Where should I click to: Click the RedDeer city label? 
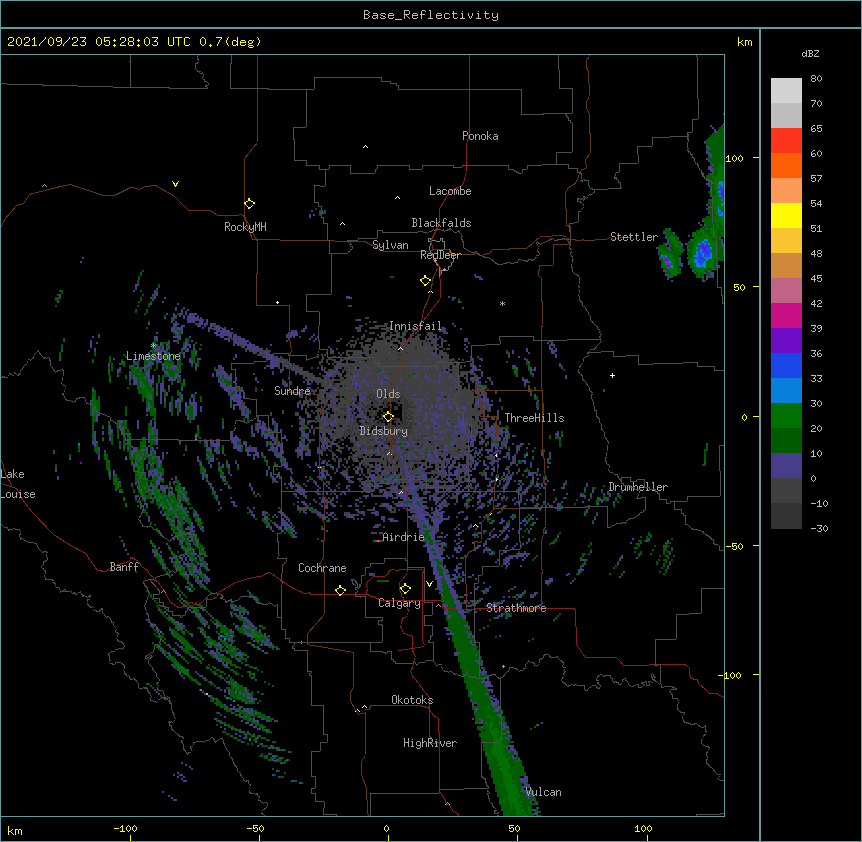[x=440, y=255]
